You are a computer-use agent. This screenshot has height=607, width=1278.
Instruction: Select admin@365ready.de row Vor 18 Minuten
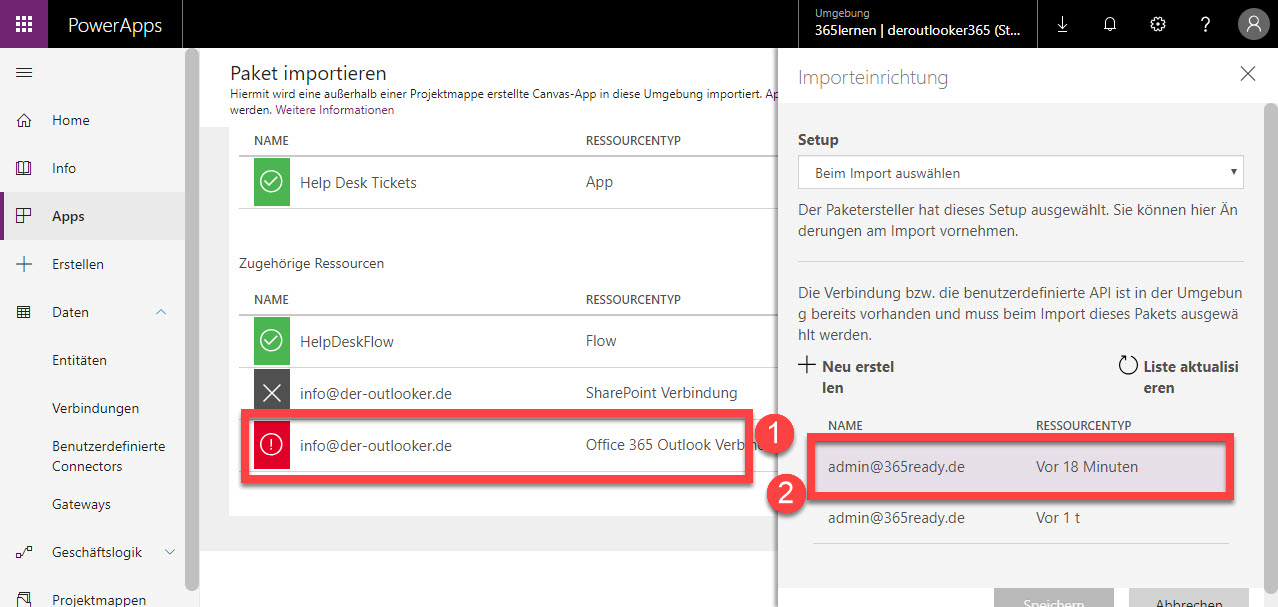coord(1021,466)
